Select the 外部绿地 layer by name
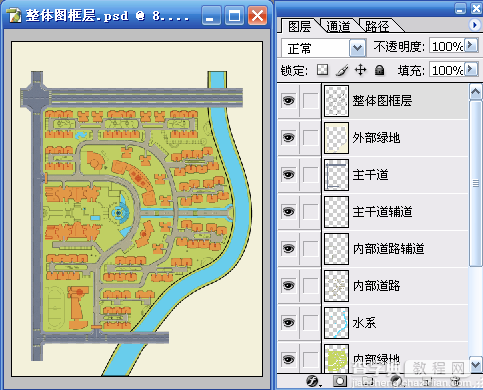483x390 pixels. point(376,138)
